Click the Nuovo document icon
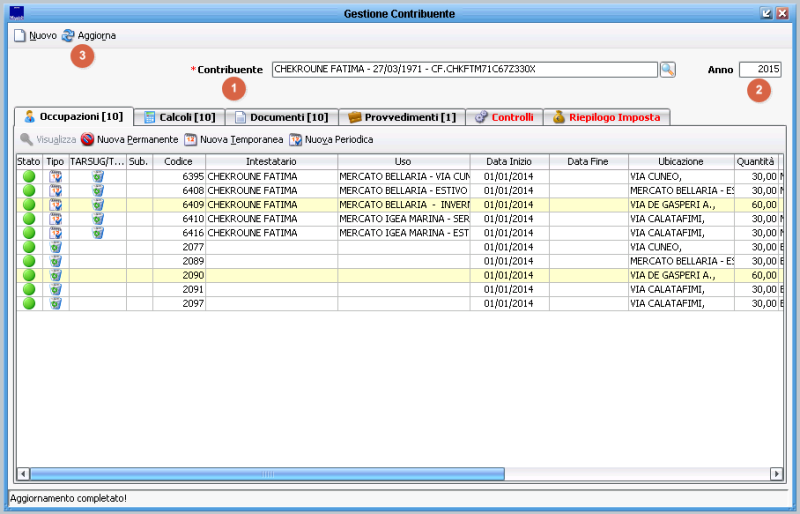This screenshot has height=514, width=800. (x=19, y=35)
